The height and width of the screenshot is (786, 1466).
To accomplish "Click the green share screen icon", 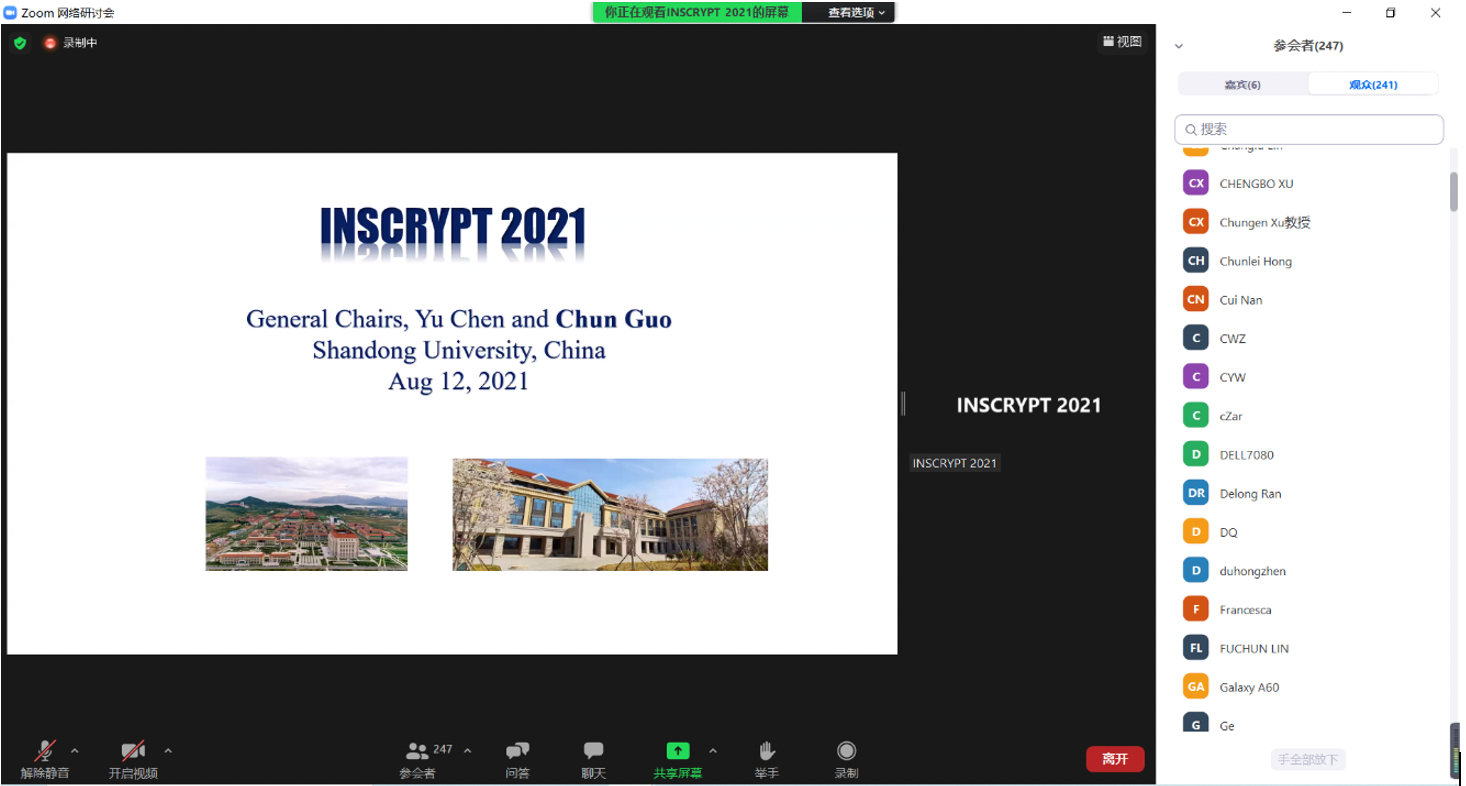I will click(678, 752).
